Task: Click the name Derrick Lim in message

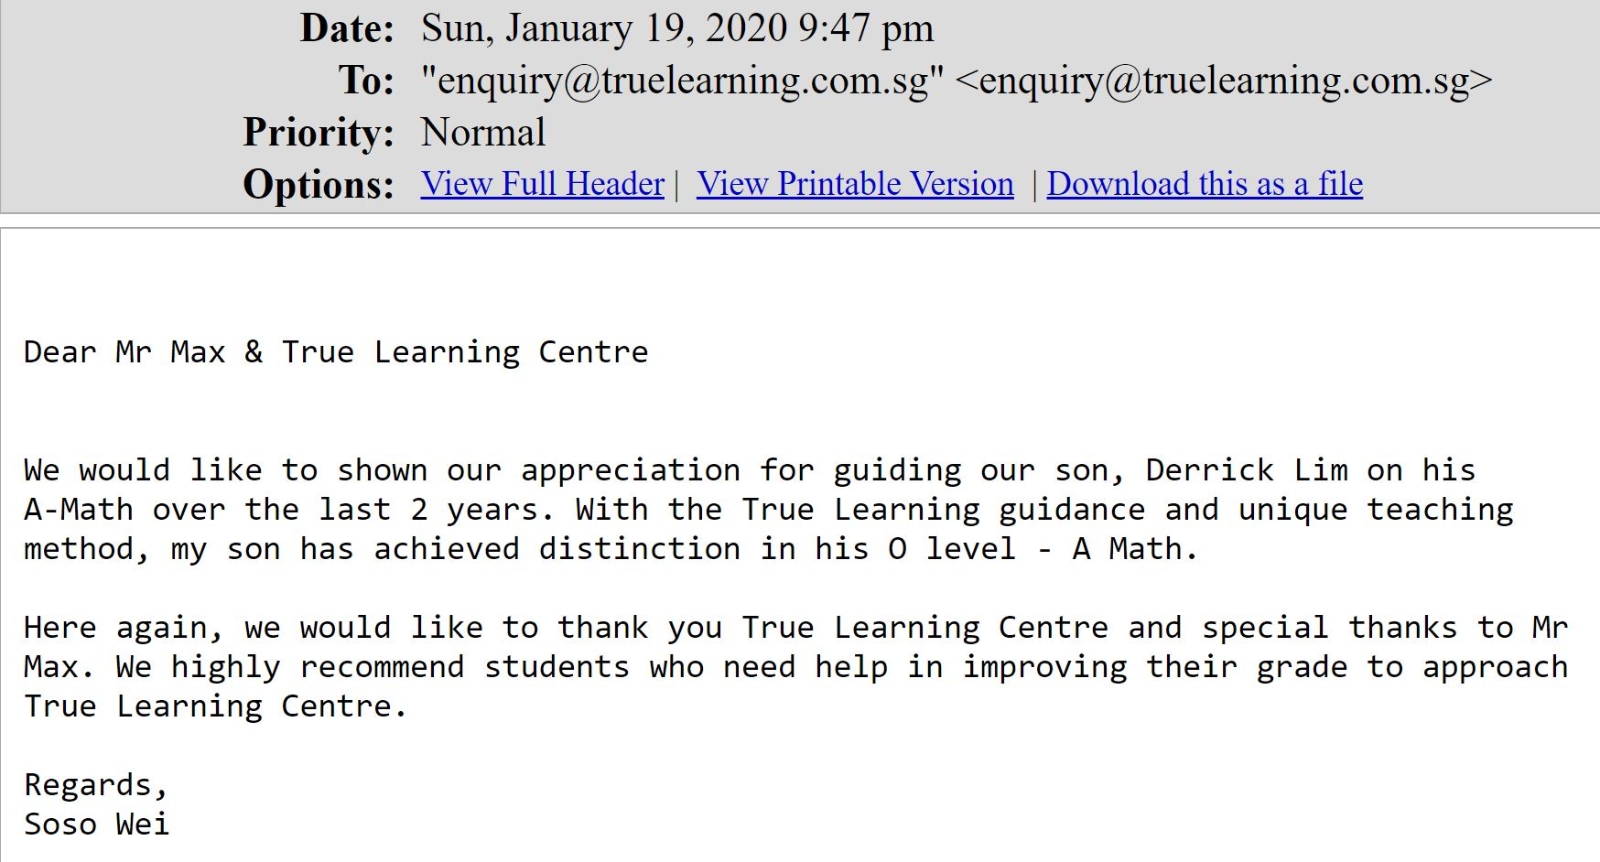Action: coord(1246,470)
